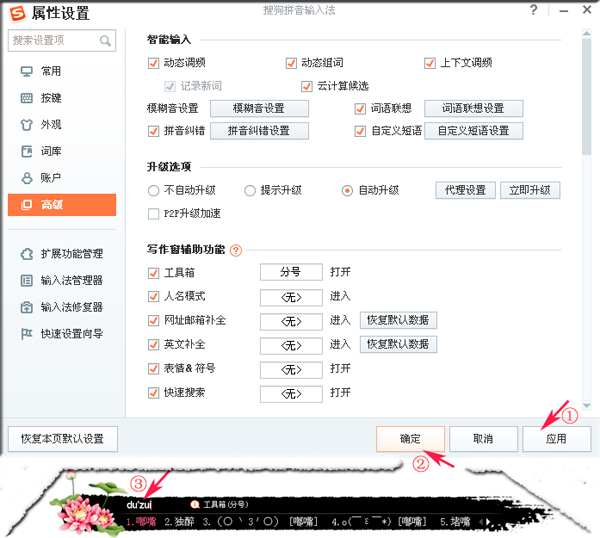
Task: Click 恢复默认数据 for 英文补全
Action: pyautogui.click(x=398, y=344)
